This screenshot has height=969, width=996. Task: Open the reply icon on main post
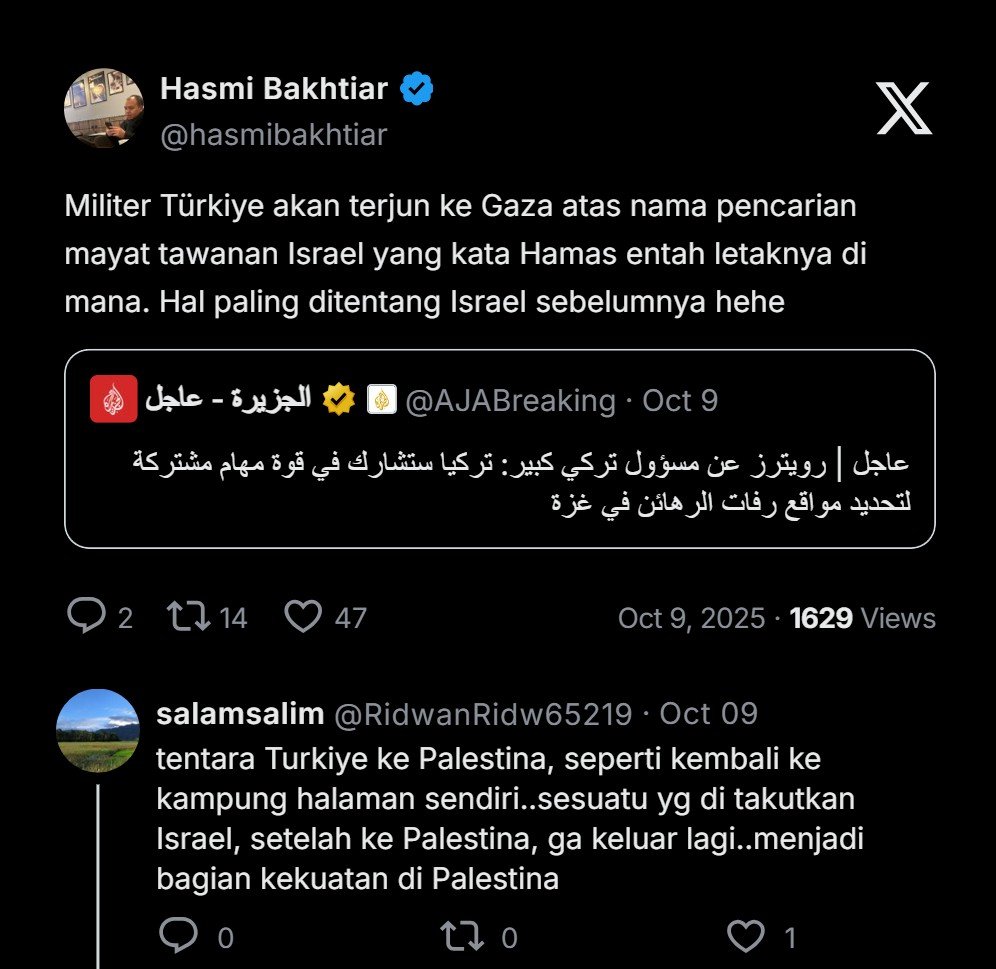[86, 617]
